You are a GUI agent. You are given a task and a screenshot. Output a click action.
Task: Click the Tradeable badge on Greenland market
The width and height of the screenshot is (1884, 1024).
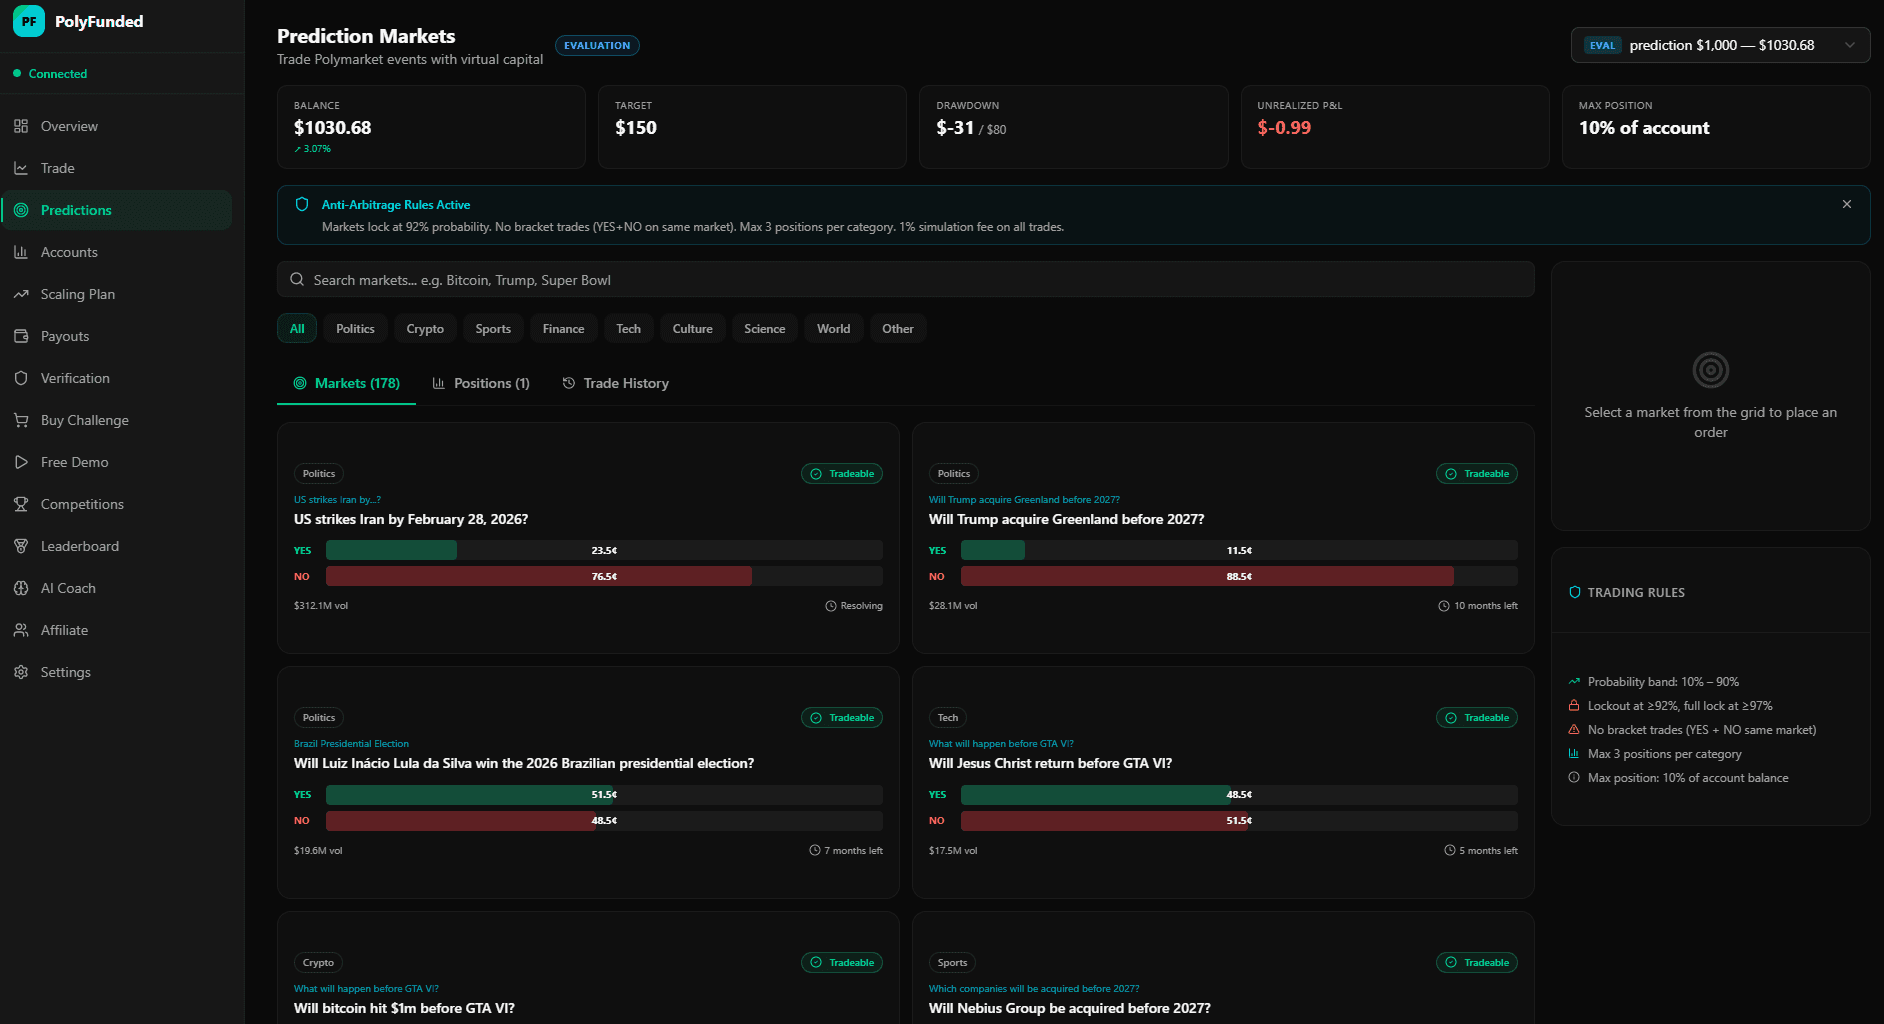[x=1477, y=473]
